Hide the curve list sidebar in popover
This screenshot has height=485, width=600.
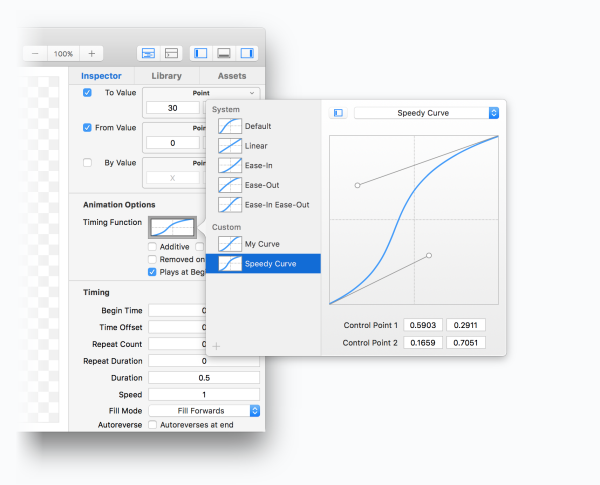tap(337, 113)
